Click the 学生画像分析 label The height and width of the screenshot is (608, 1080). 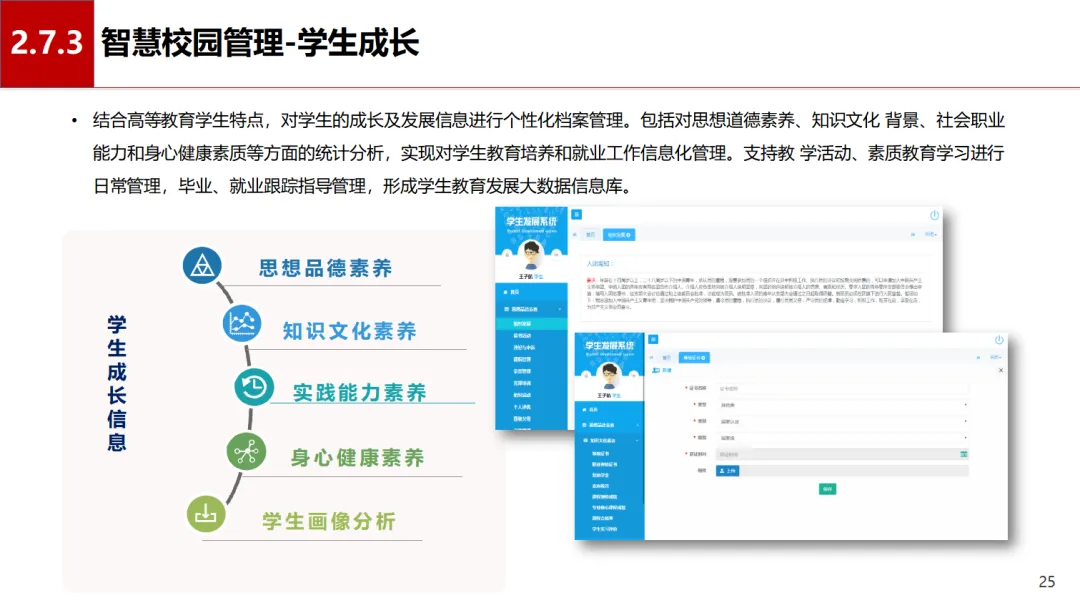point(329,521)
